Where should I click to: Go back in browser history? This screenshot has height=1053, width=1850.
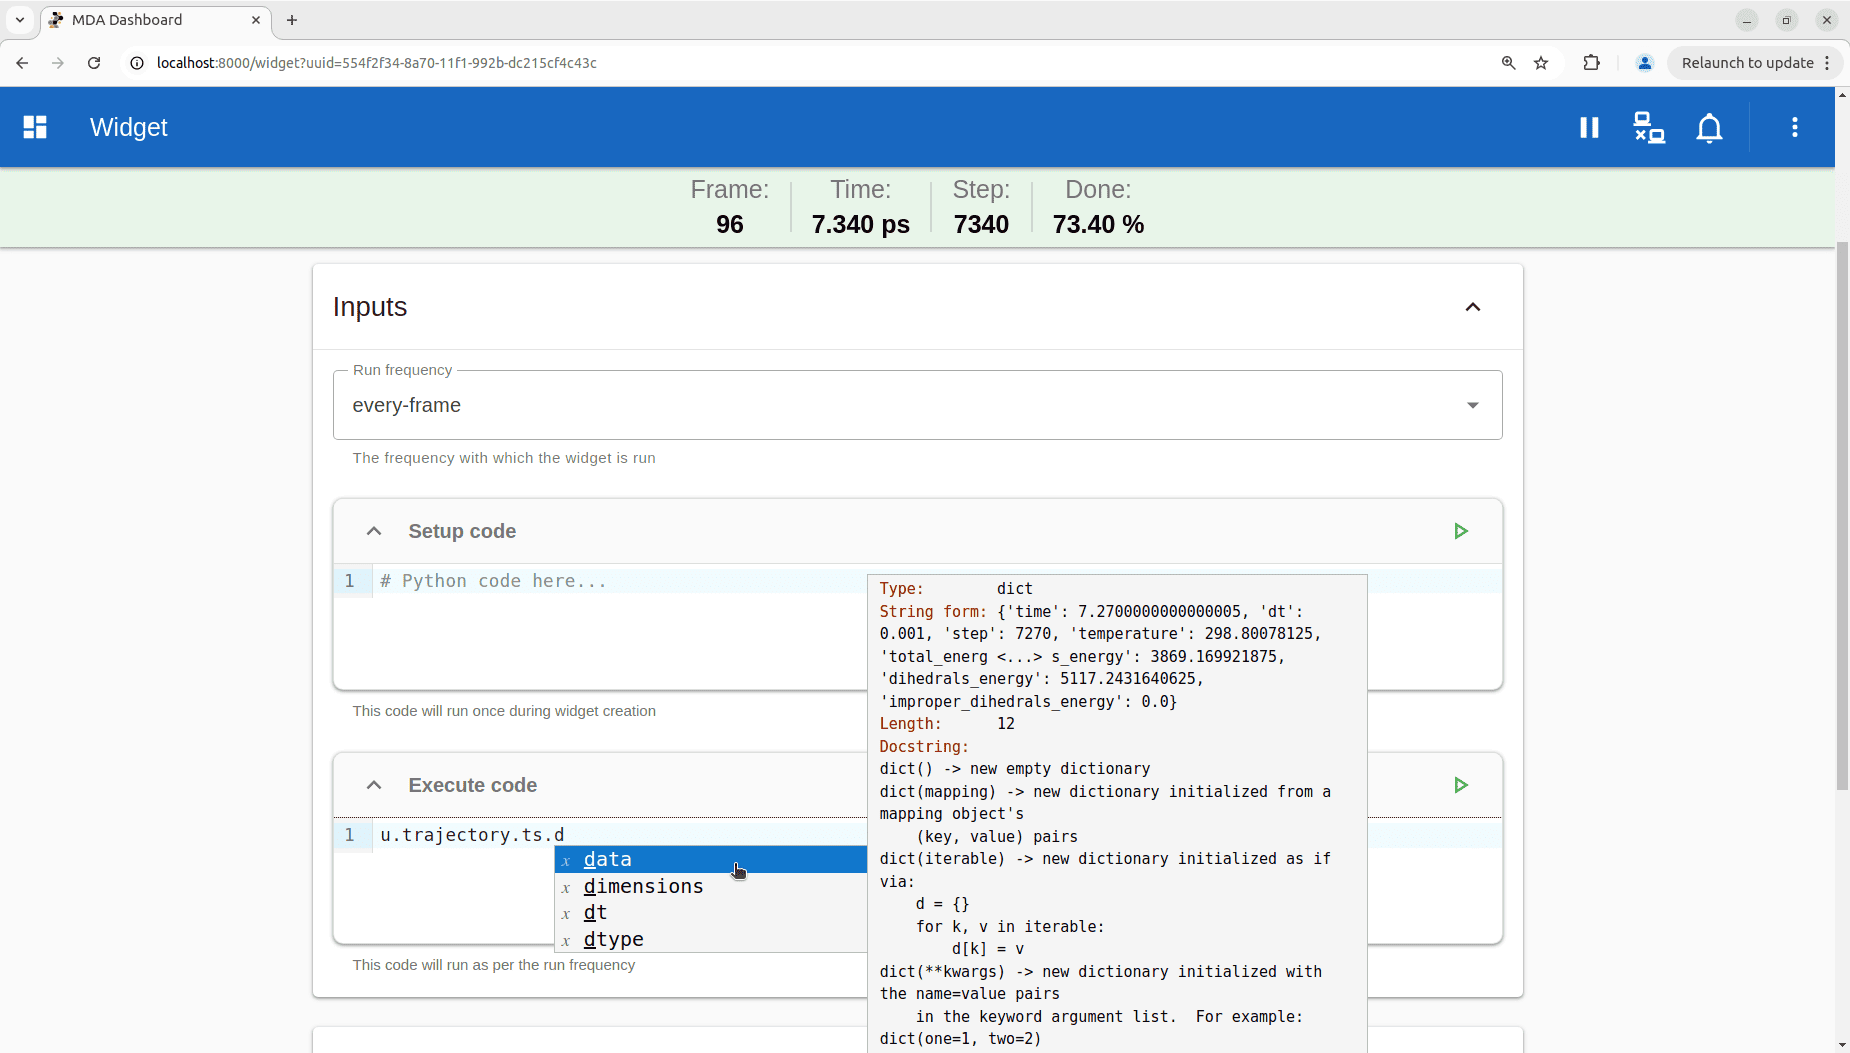22,63
